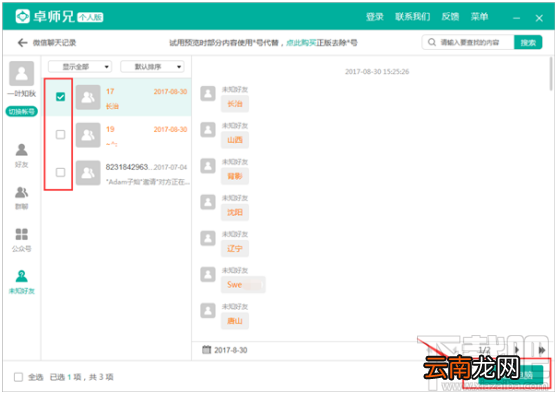Jump to the last message page
Screen dimensions: 557x396
tap(542, 350)
